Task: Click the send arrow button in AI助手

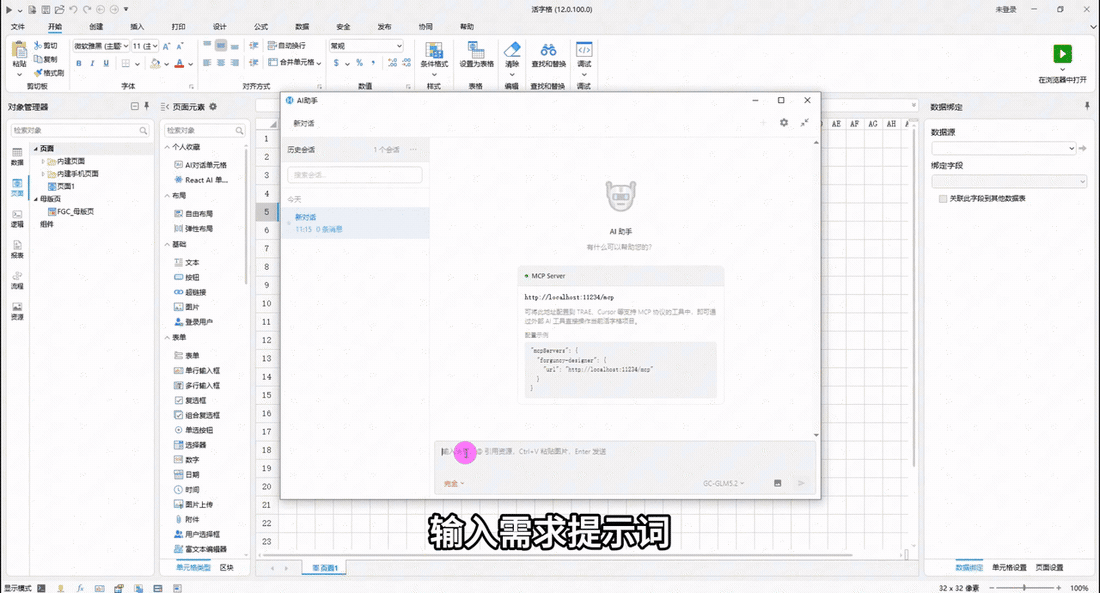Action: pos(801,484)
